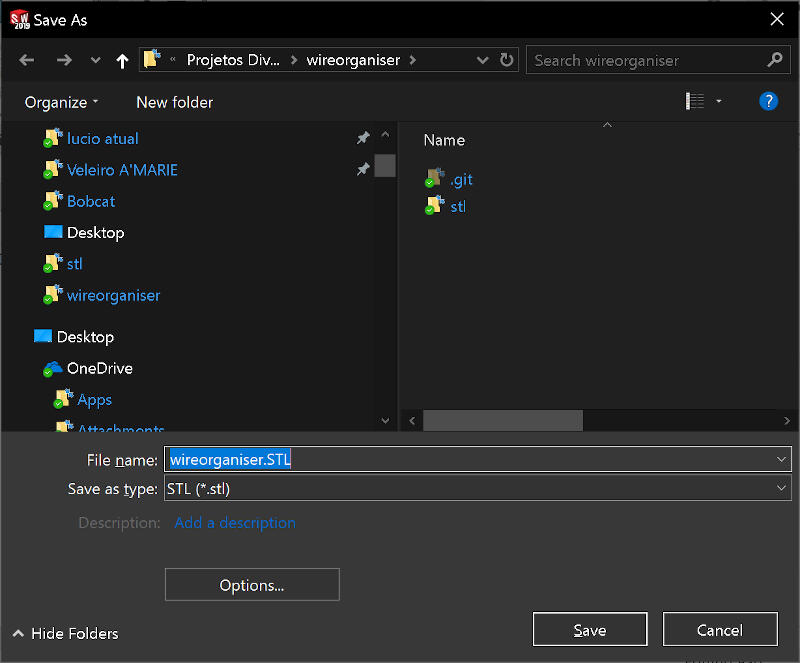Open stl folder in the navigation pane
800x663 pixels.
pyautogui.click(x=74, y=264)
